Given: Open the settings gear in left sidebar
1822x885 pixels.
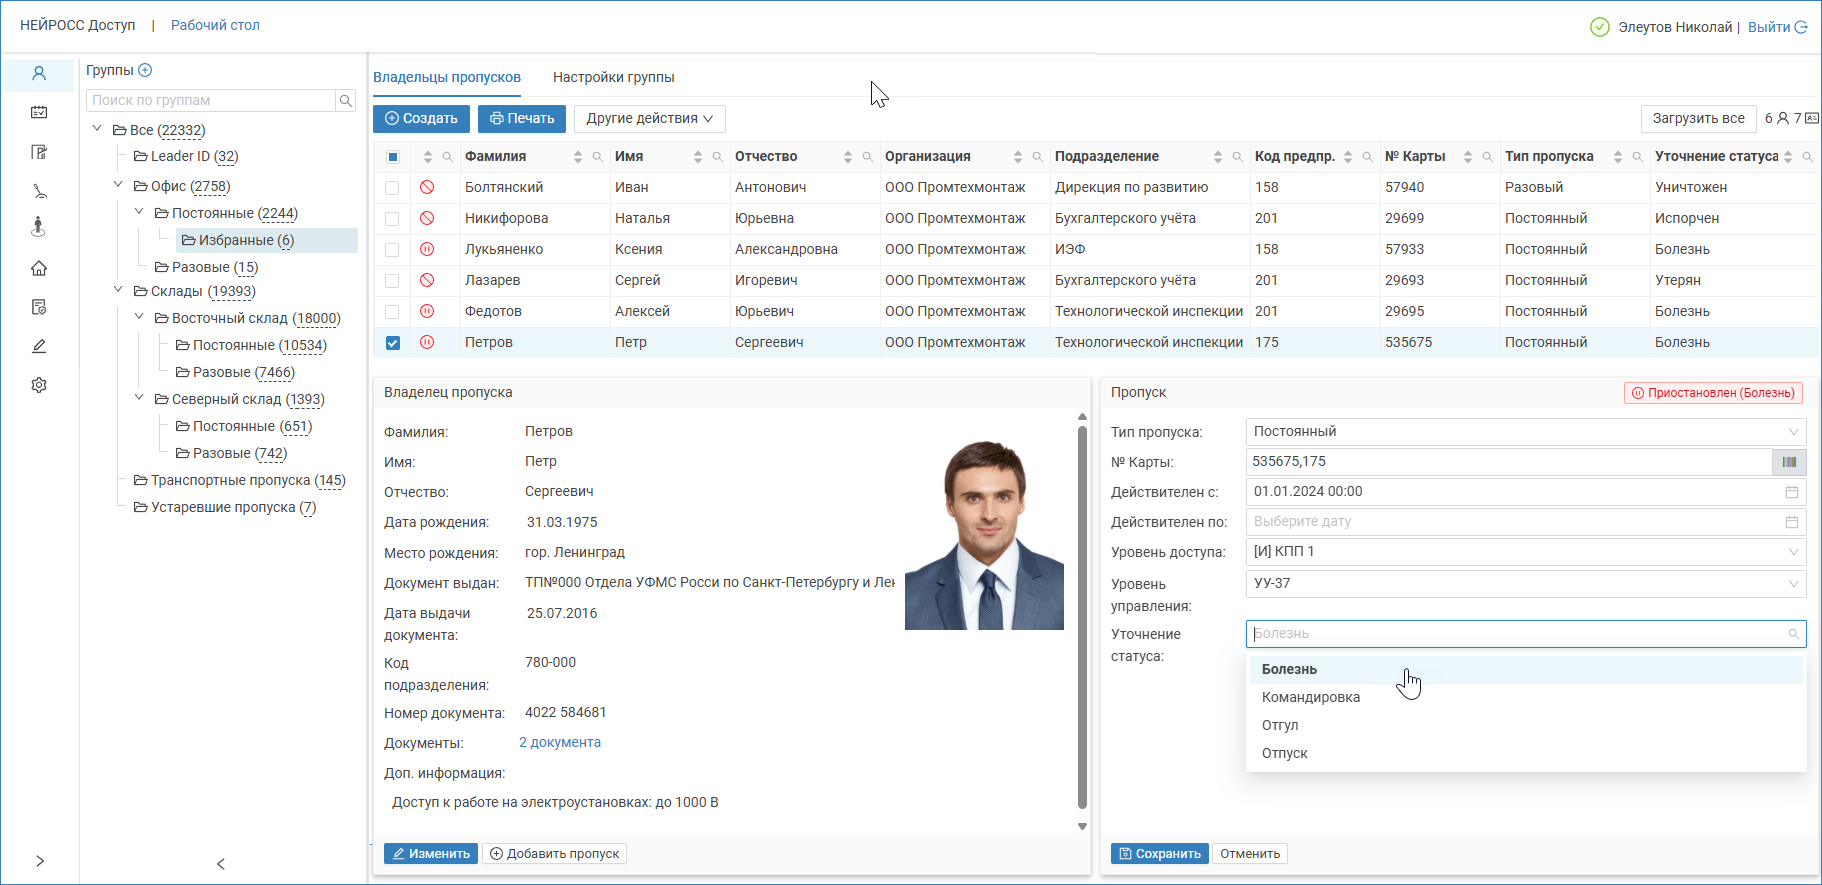Looking at the screenshot, I should 39,385.
